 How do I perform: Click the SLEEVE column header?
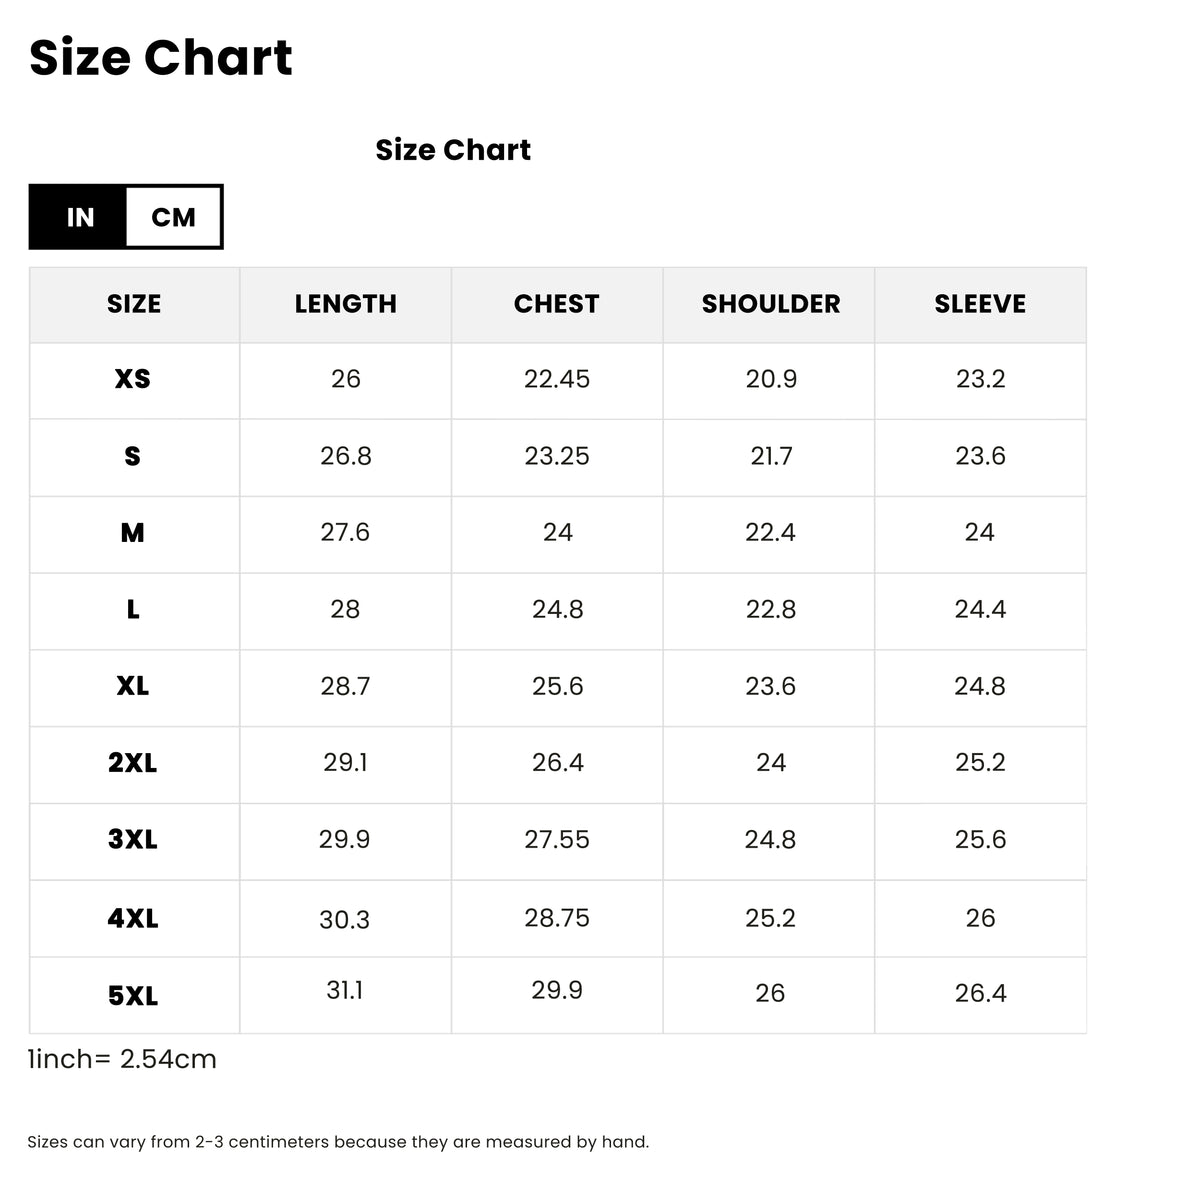click(x=980, y=304)
